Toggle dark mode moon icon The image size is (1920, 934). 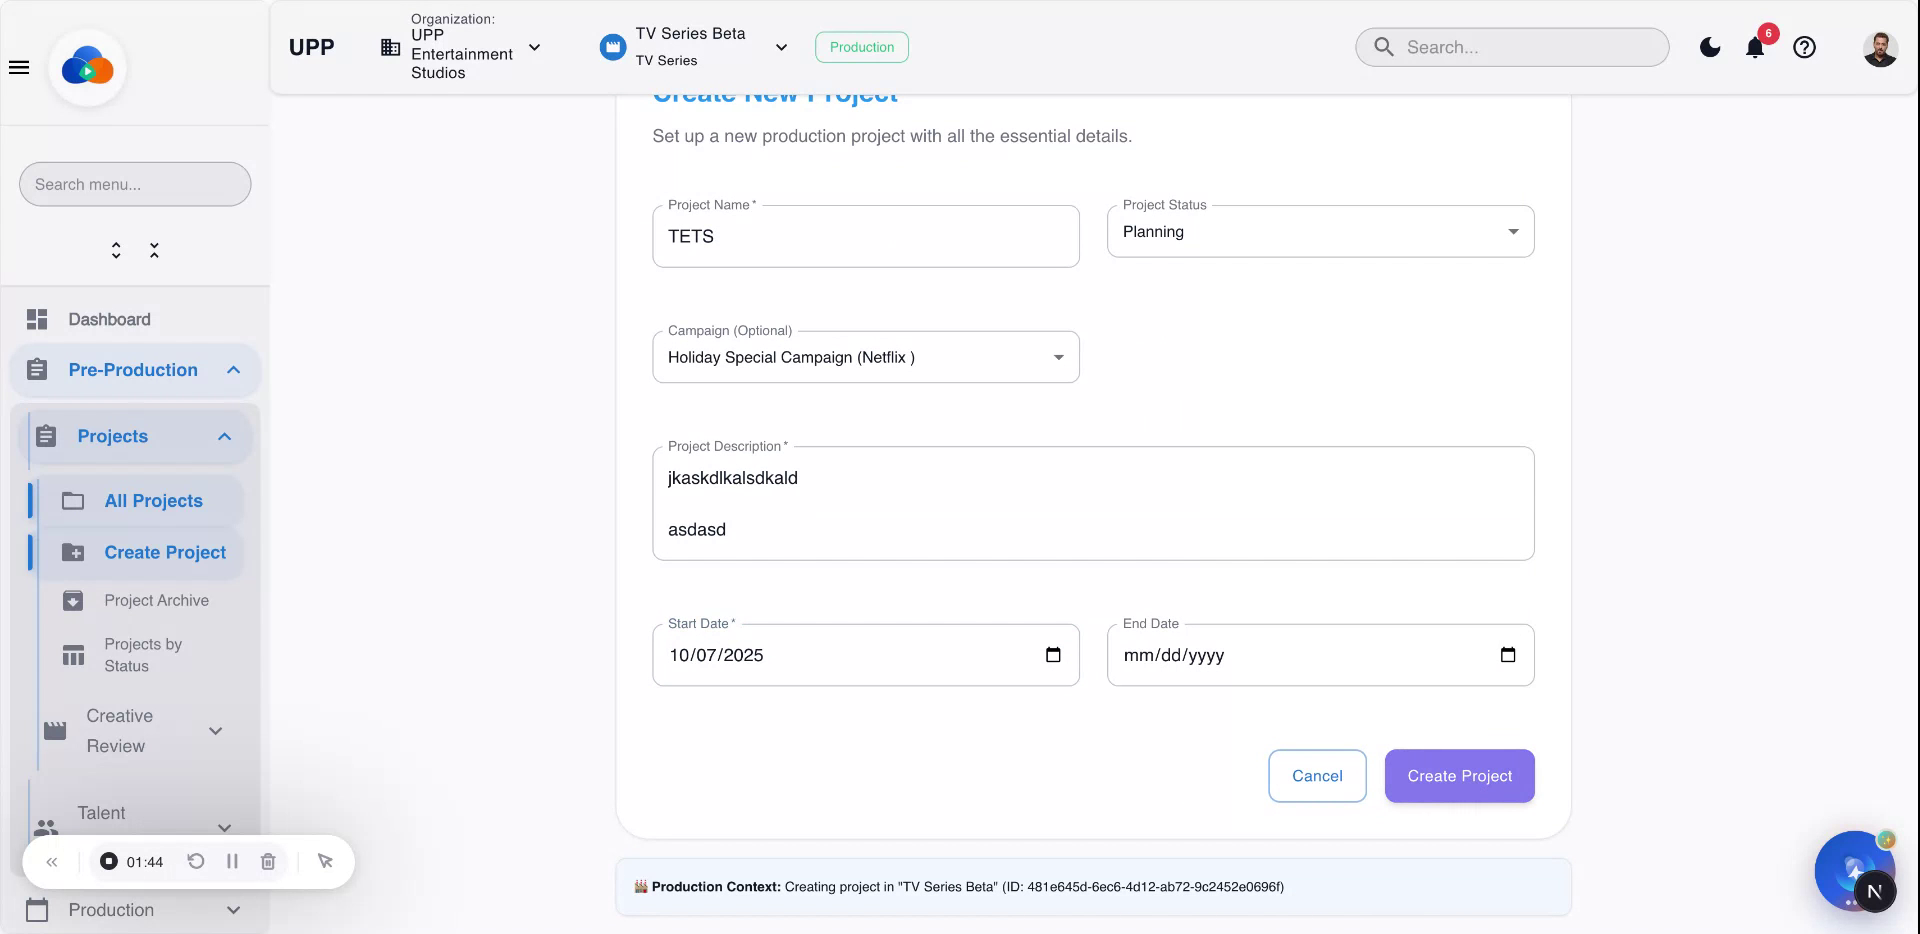pos(1710,47)
